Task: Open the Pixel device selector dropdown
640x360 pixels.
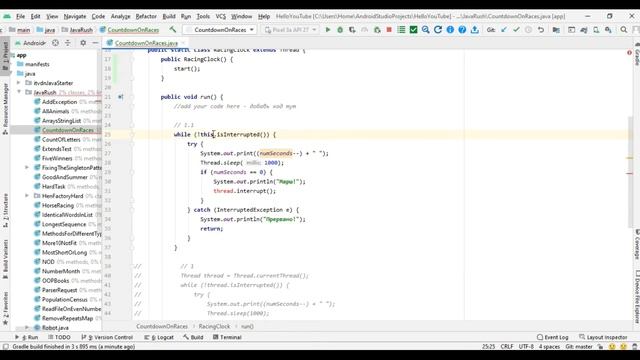Action: 290,30
